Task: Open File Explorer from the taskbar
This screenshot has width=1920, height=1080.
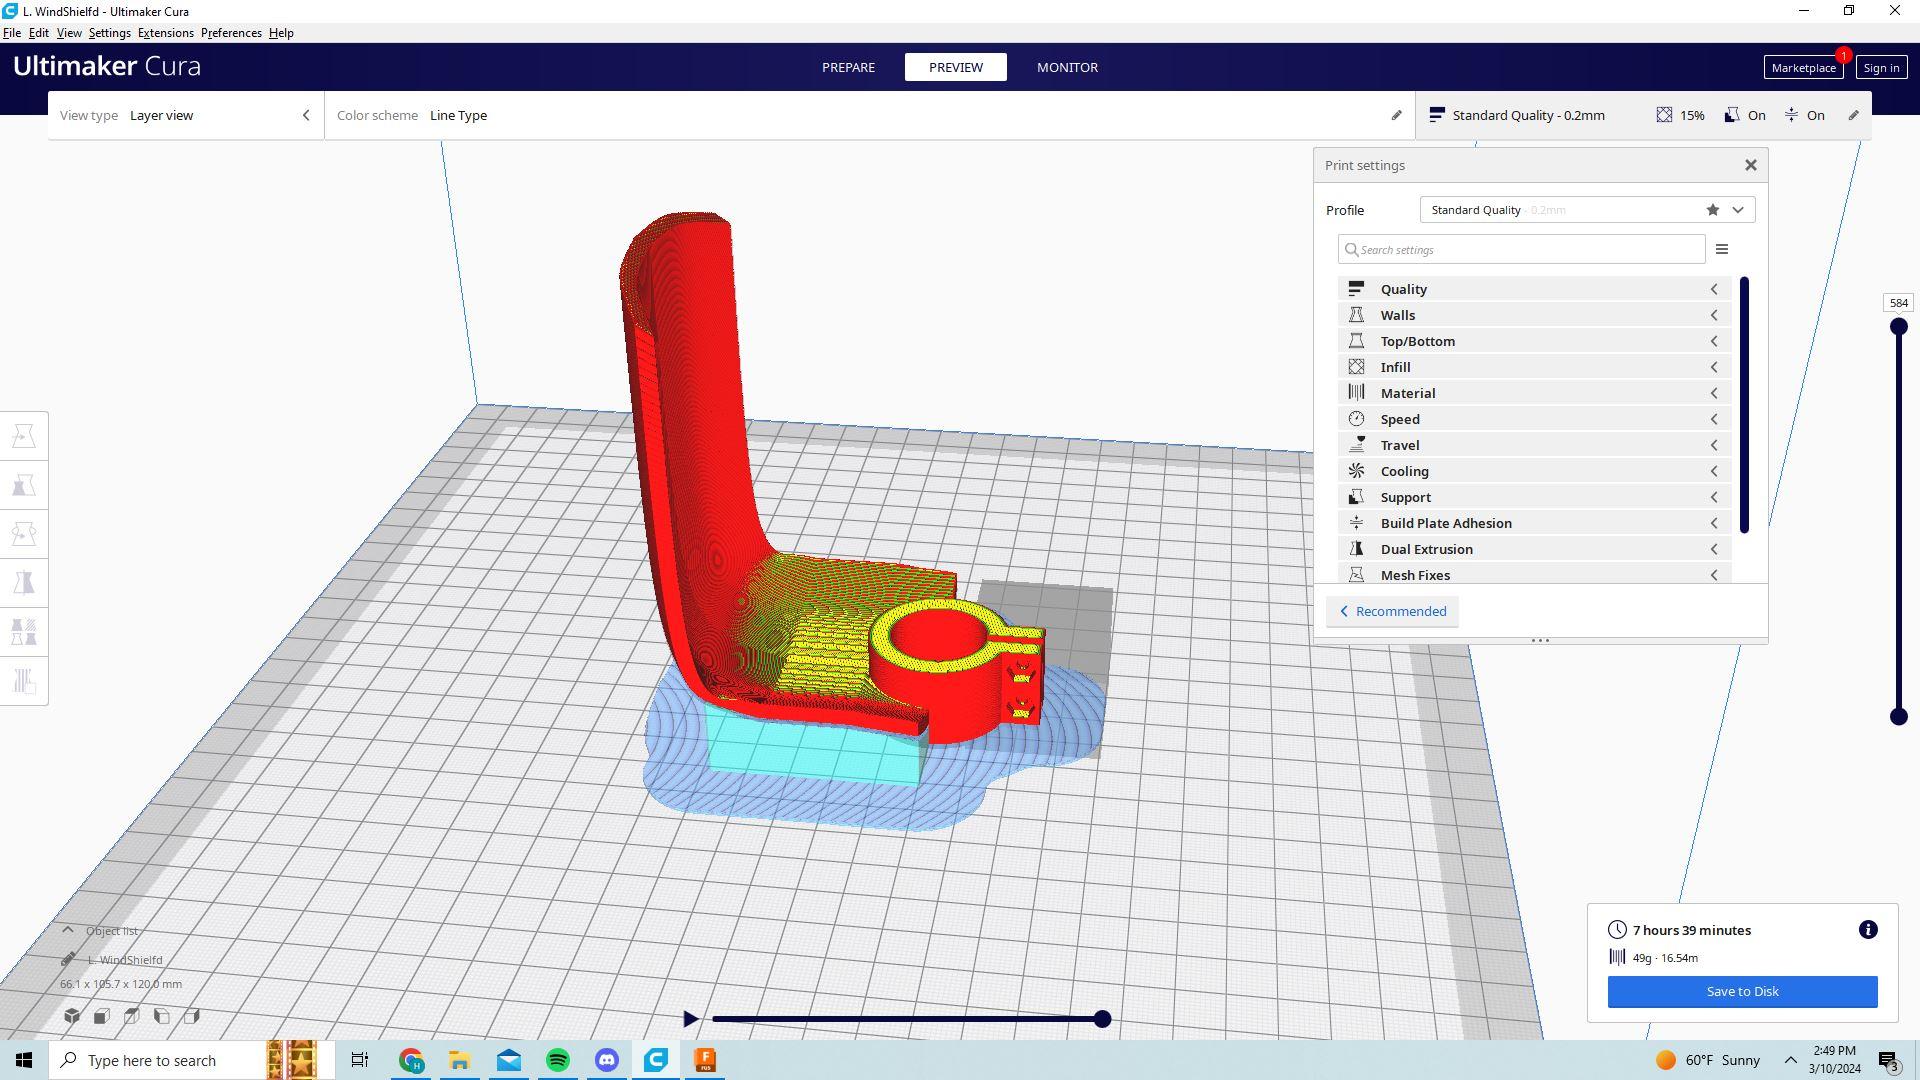Action: [x=460, y=1060]
